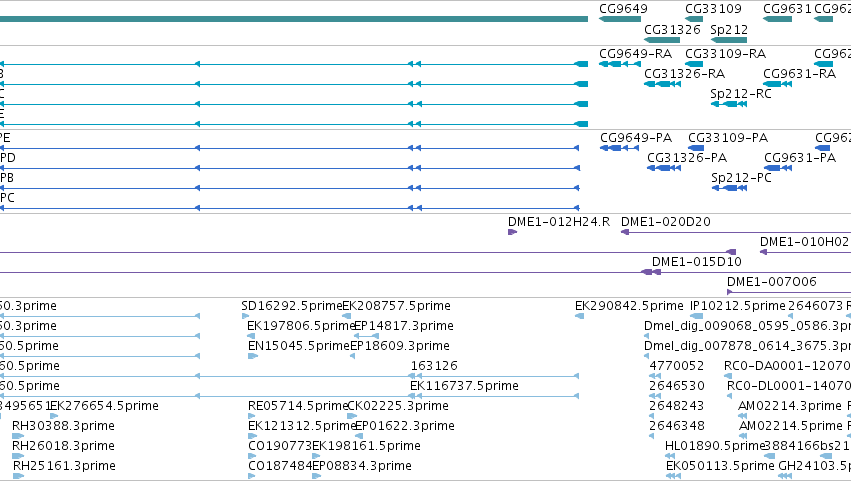Select the EK198161.5prime EST

(x=316, y=457)
